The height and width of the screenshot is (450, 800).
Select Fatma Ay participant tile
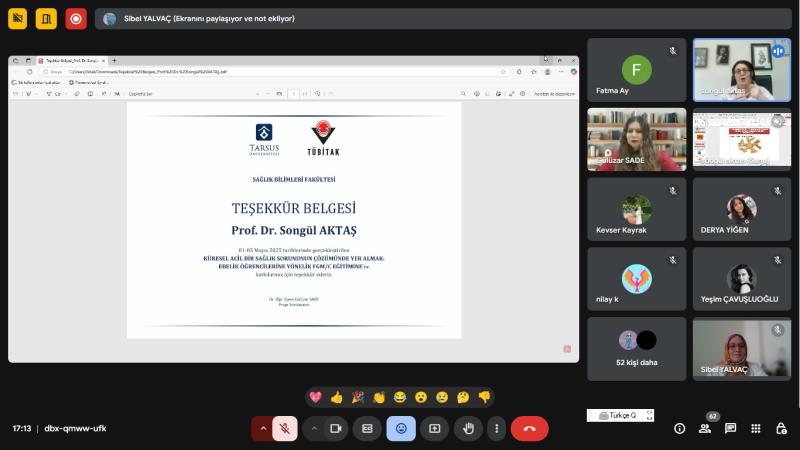coord(636,70)
